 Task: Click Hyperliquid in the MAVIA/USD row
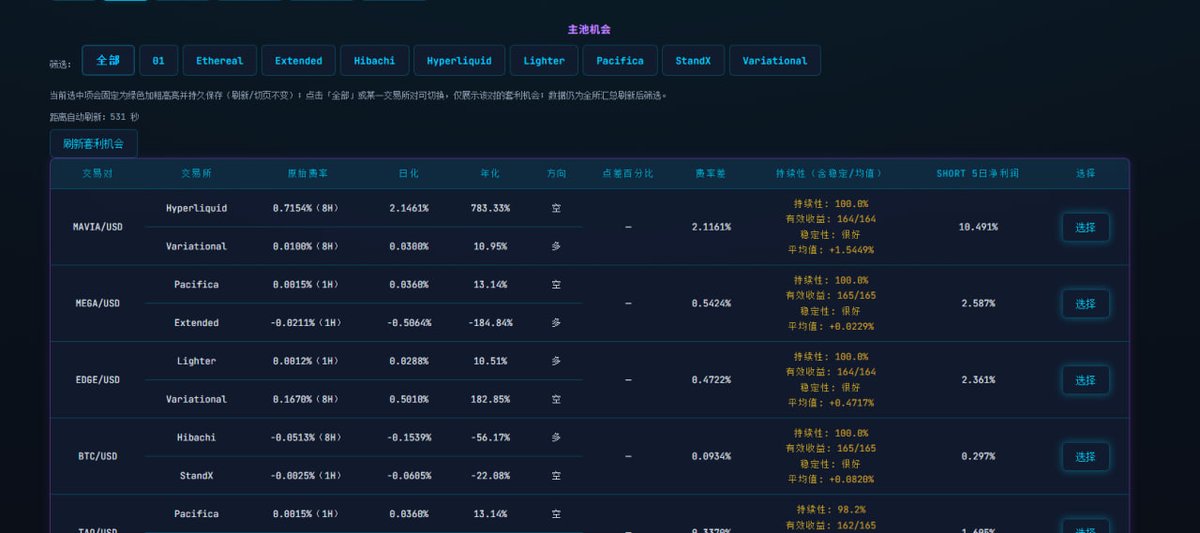[x=196, y=208]
